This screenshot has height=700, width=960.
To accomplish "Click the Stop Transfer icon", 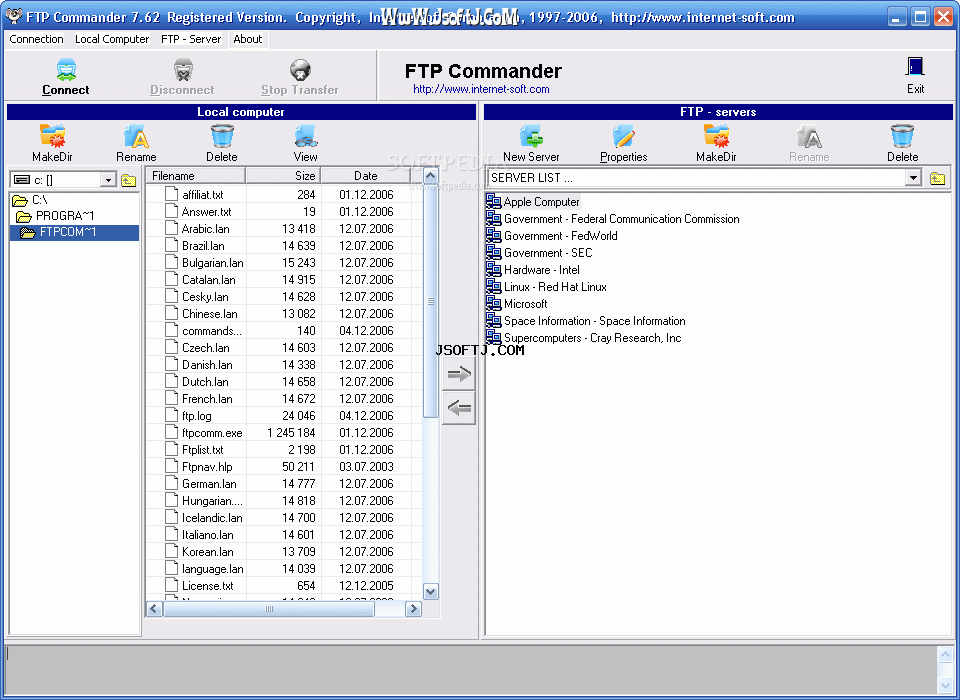I will click(x=300, y=70).
